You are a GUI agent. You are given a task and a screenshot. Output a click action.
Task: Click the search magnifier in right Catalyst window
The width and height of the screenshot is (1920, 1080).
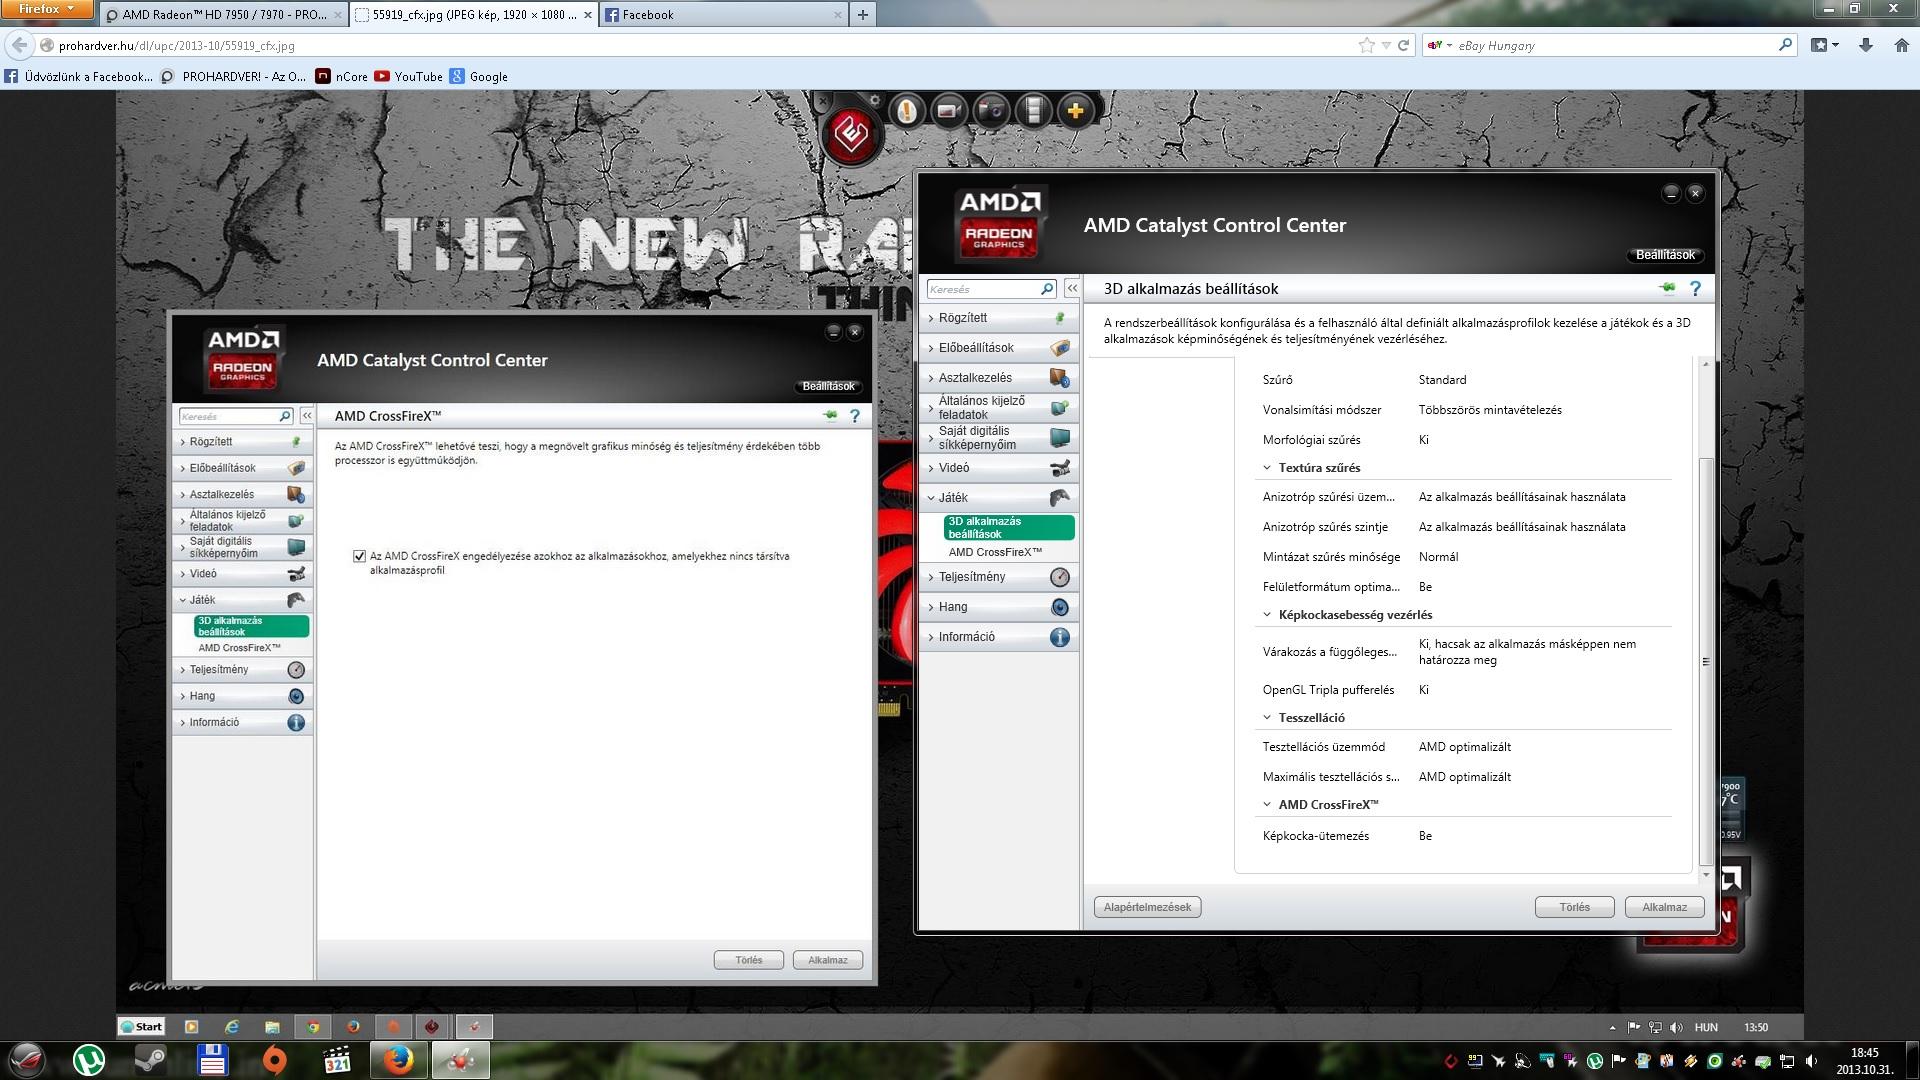[x=1047, y=289]
